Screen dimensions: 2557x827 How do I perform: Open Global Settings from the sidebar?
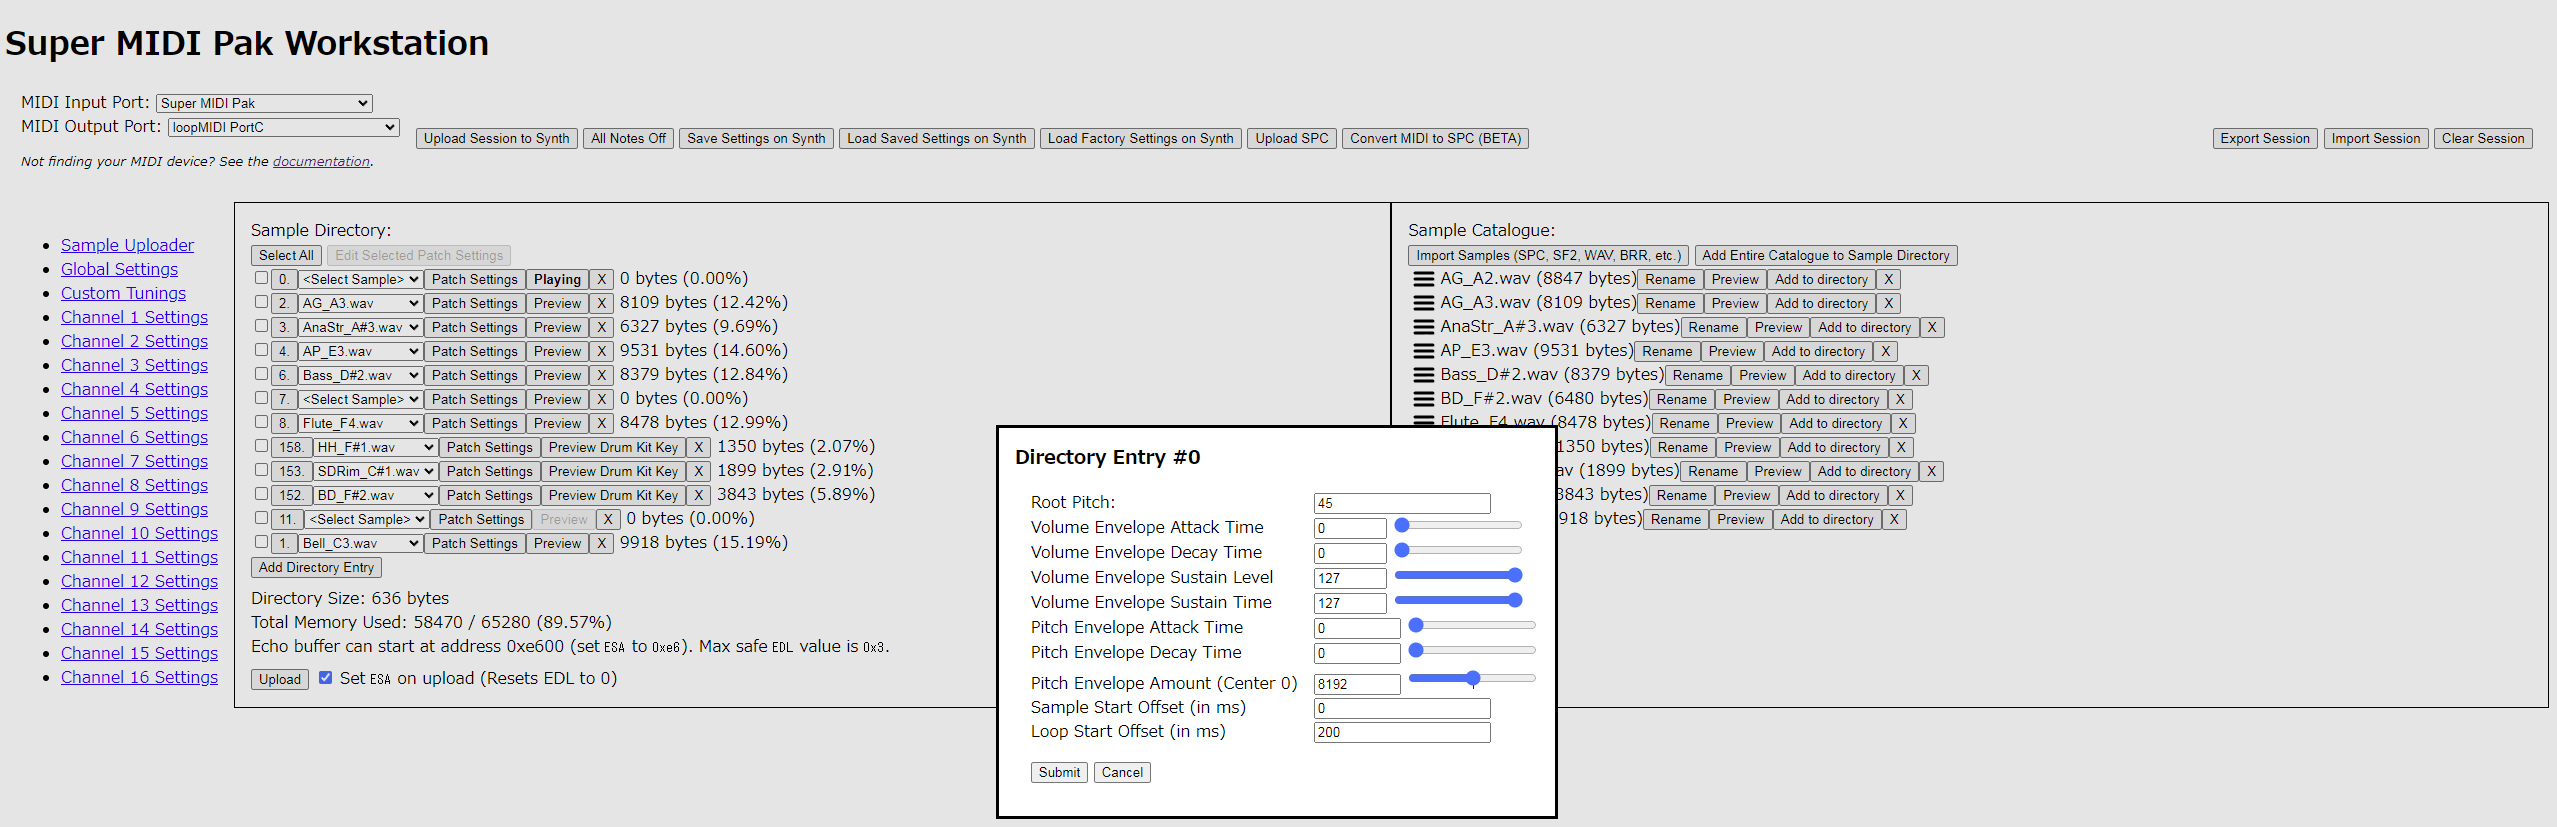point(119,269)
